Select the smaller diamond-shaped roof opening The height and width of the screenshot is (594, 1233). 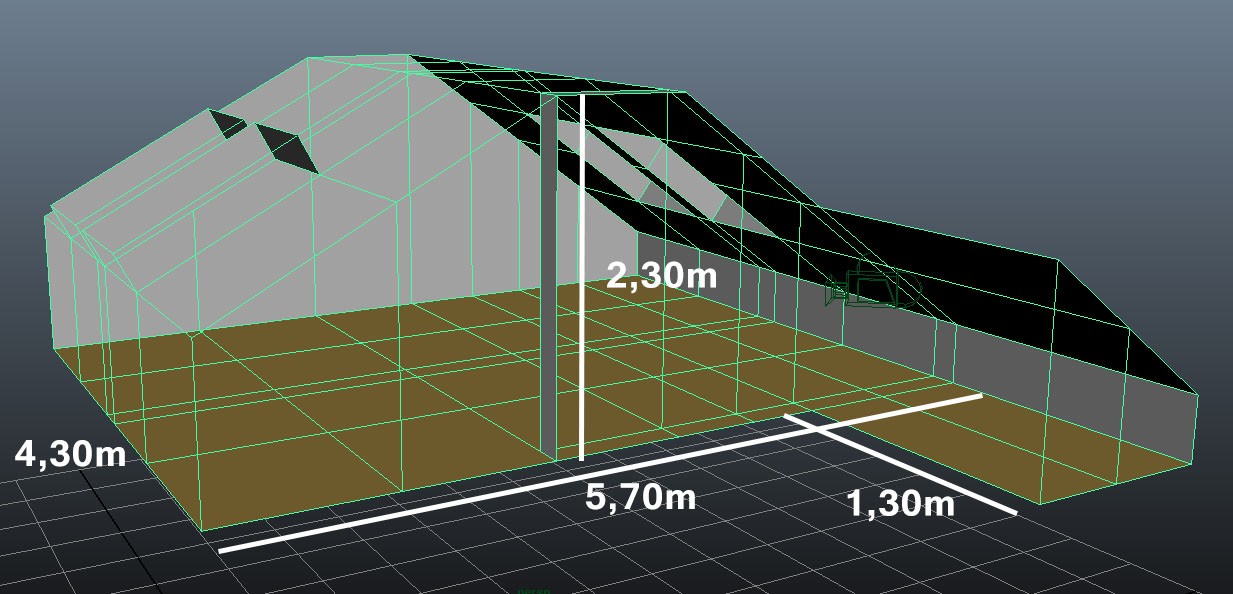pos(226,124)
